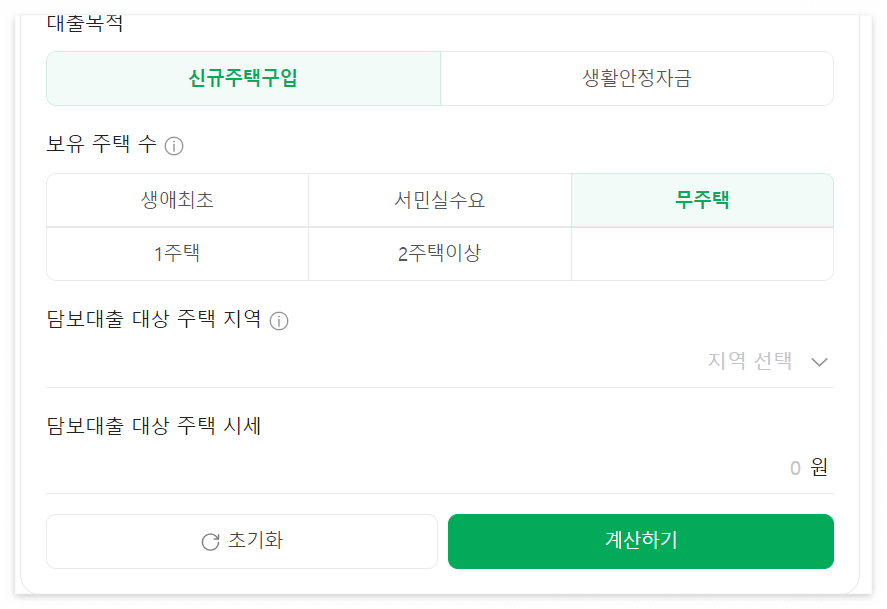This screenshot has width=887, height=609.
Task: Choose the 1주택 option
Action: pos(177,254)
